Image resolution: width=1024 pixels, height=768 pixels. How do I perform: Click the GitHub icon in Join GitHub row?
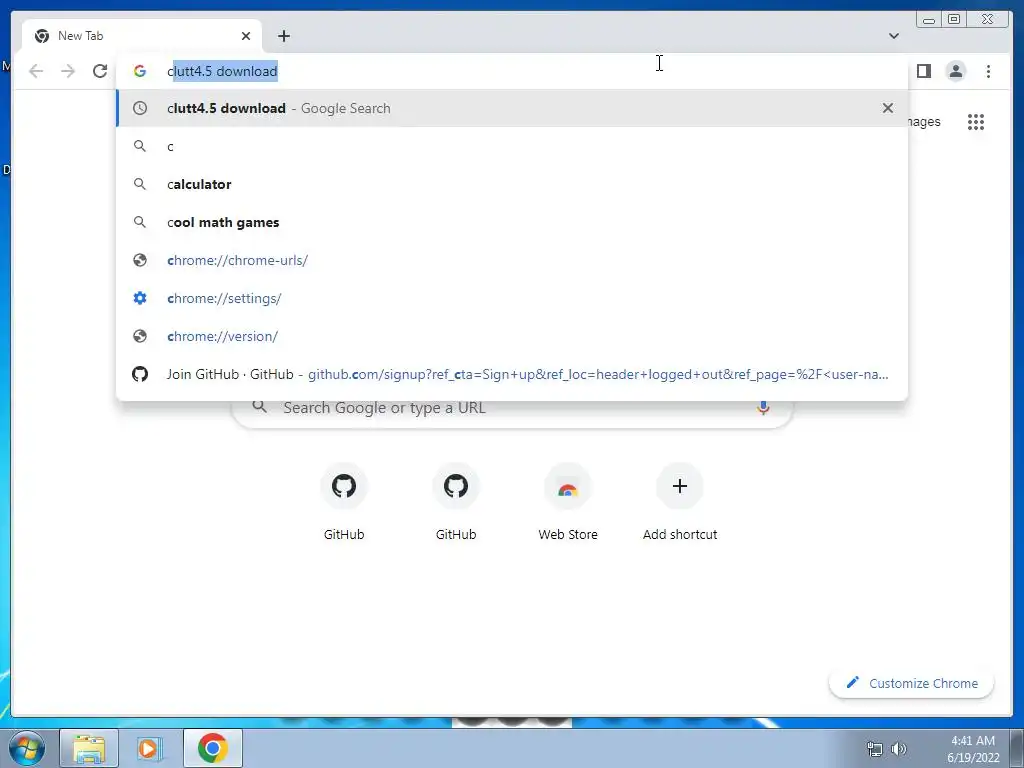point(140,374)
